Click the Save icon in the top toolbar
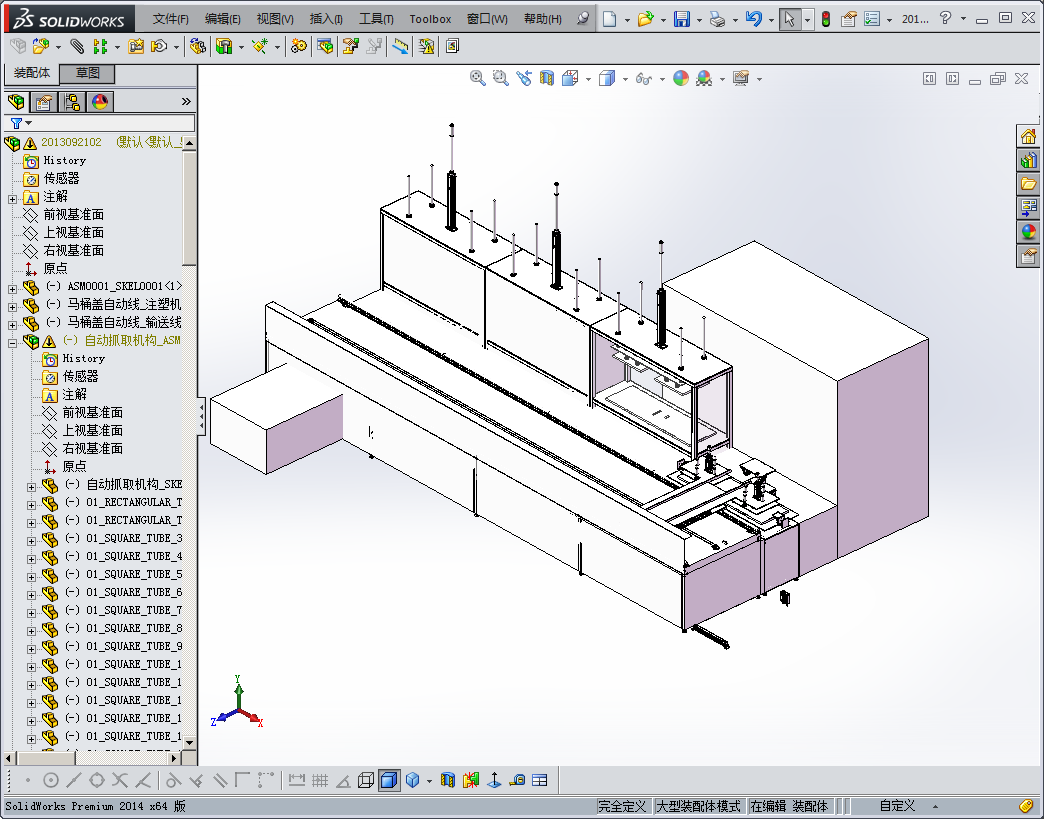The image size is (1044, 819). (x=681, y=19)
